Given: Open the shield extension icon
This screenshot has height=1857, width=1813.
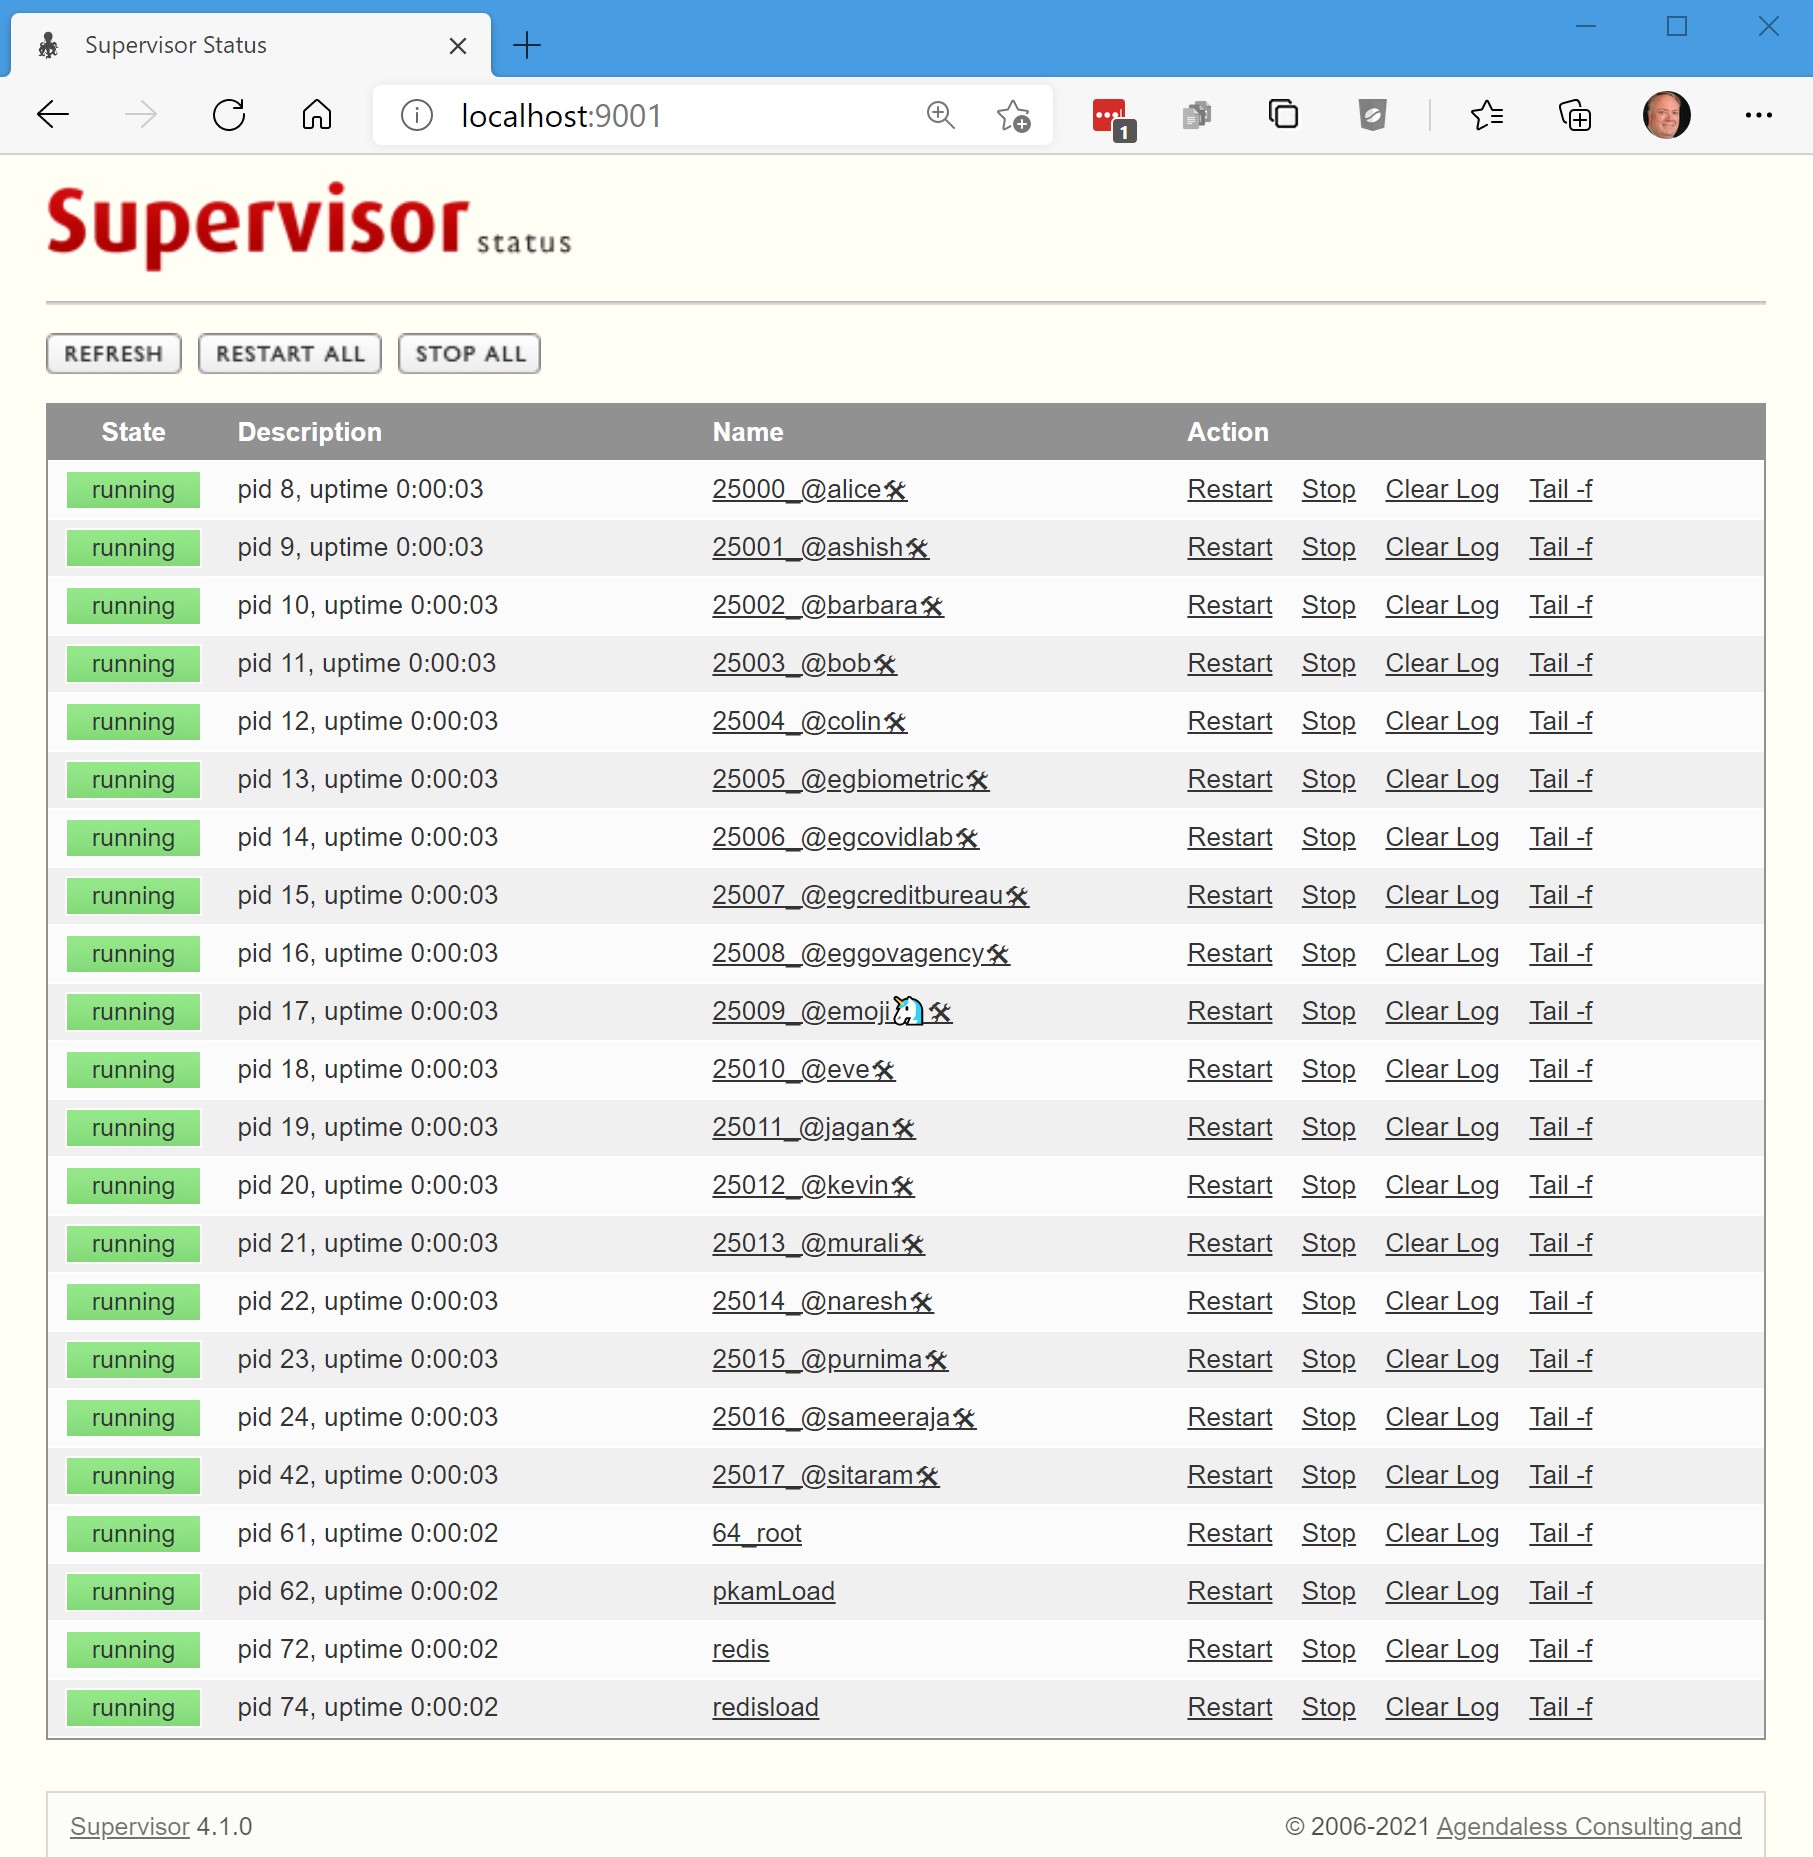Looking at the screenshot, I should [1373, 116].
